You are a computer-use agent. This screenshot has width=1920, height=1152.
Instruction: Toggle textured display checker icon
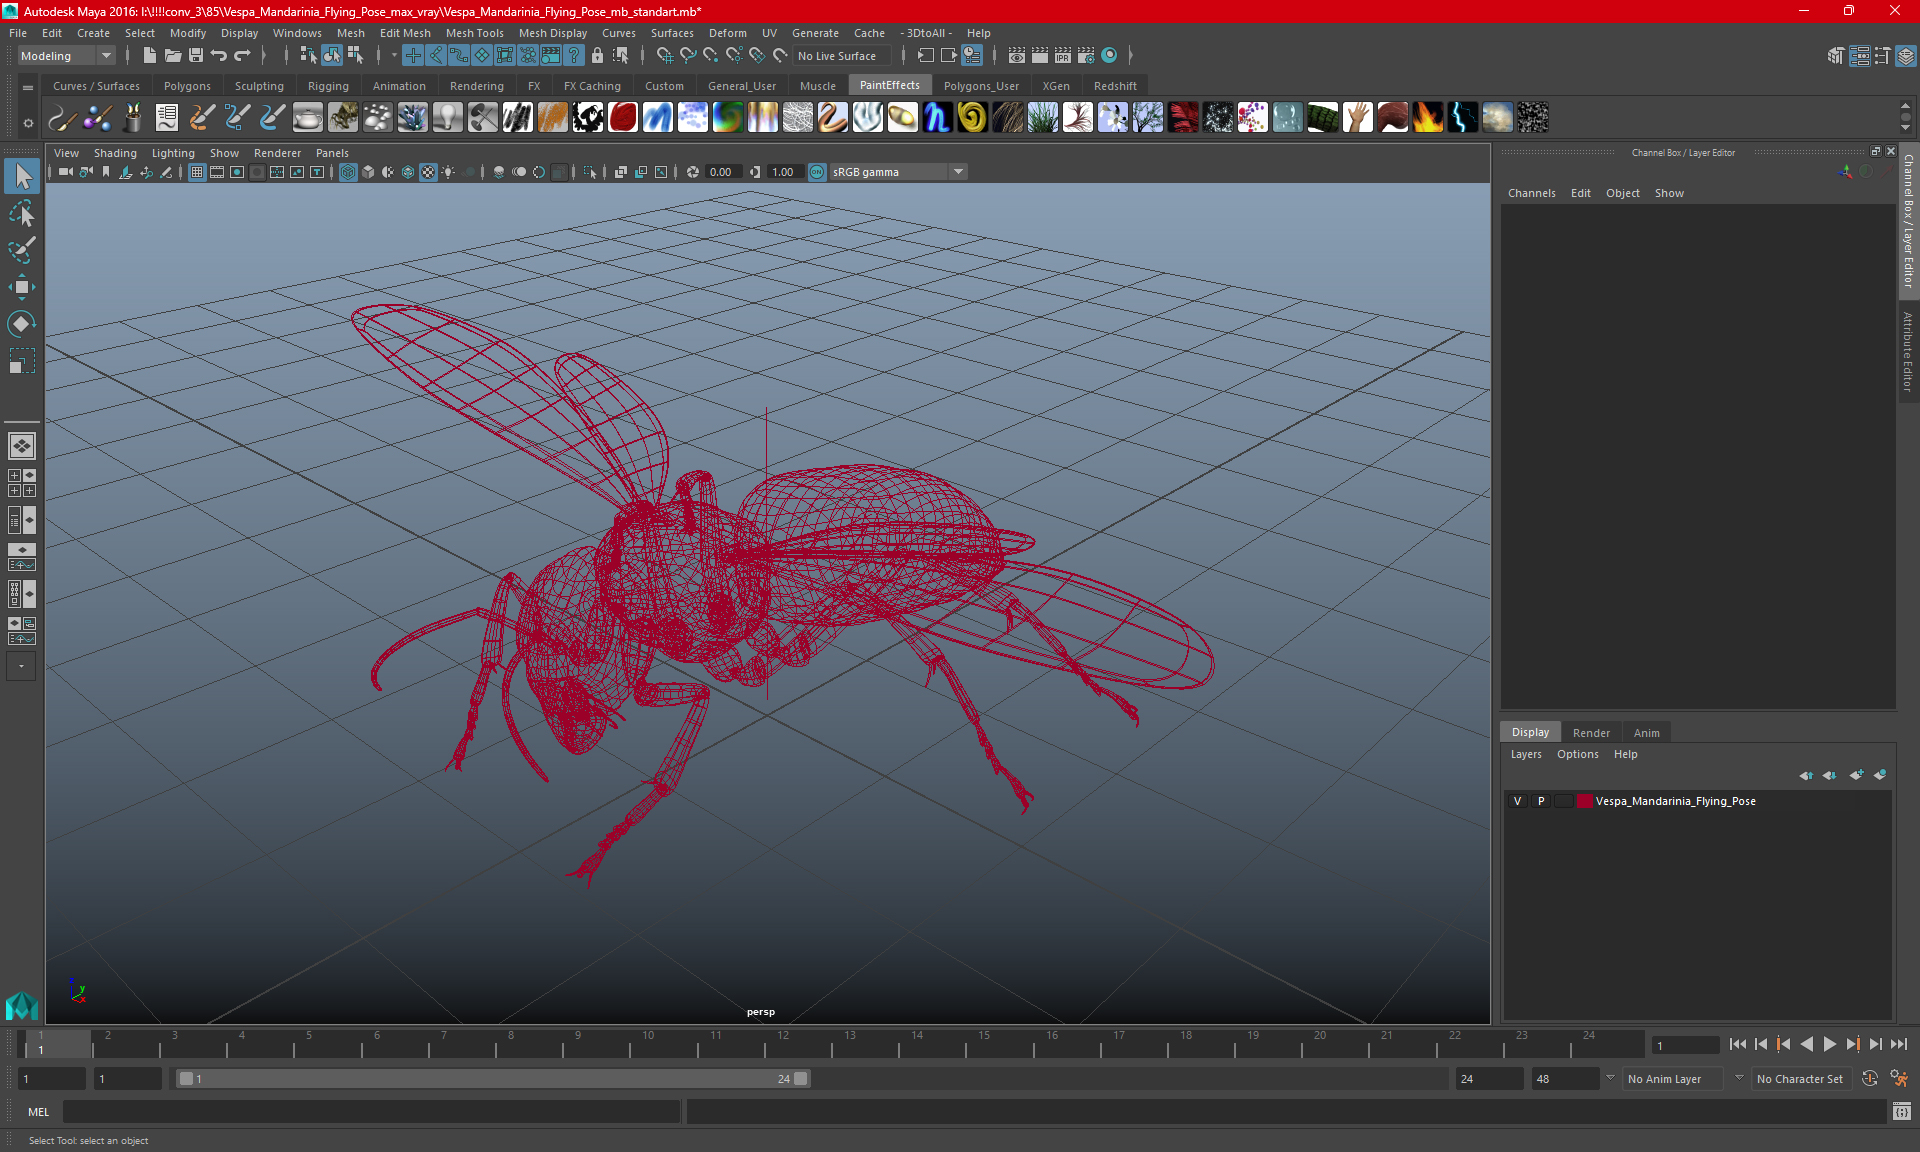click(x=428, y=172)
